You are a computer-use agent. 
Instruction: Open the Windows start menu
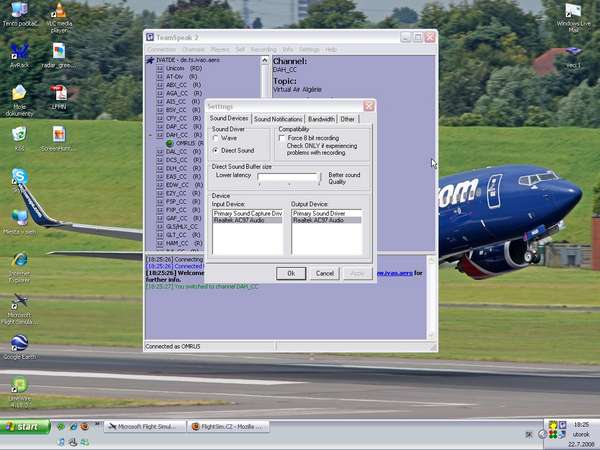25,427
